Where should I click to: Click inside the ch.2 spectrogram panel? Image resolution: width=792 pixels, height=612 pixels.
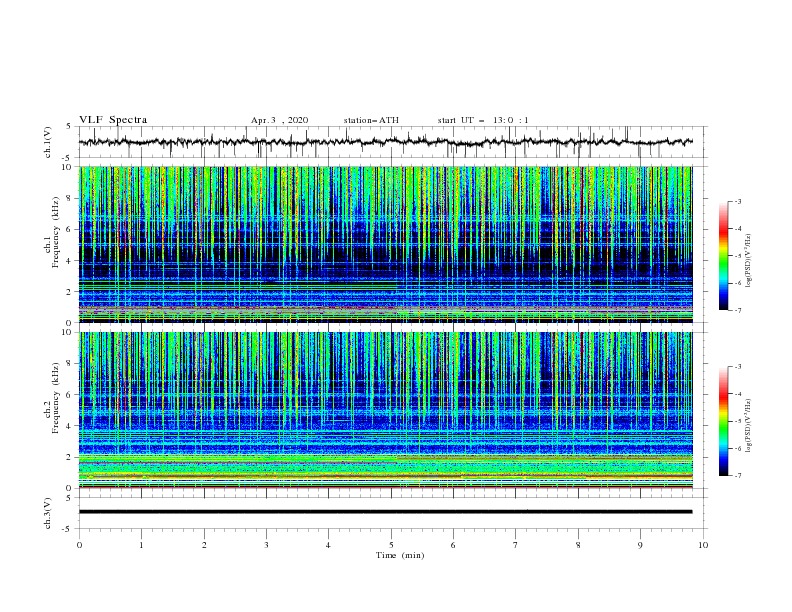tap(385, 410)
